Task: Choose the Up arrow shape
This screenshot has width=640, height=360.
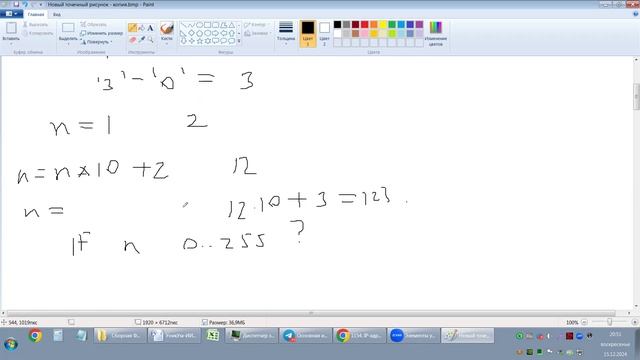Action: [x=232, y=33]
